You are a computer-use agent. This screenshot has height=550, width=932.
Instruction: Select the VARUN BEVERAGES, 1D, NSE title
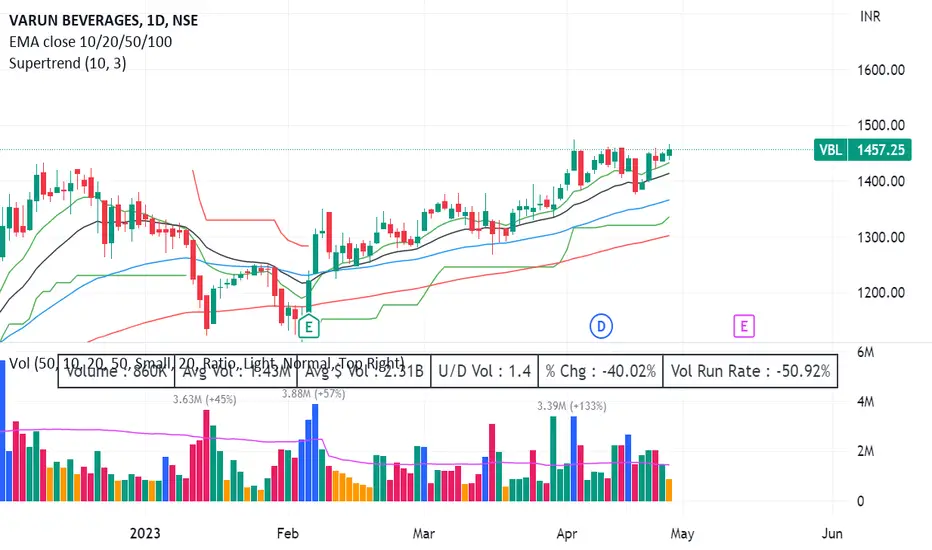103,20
